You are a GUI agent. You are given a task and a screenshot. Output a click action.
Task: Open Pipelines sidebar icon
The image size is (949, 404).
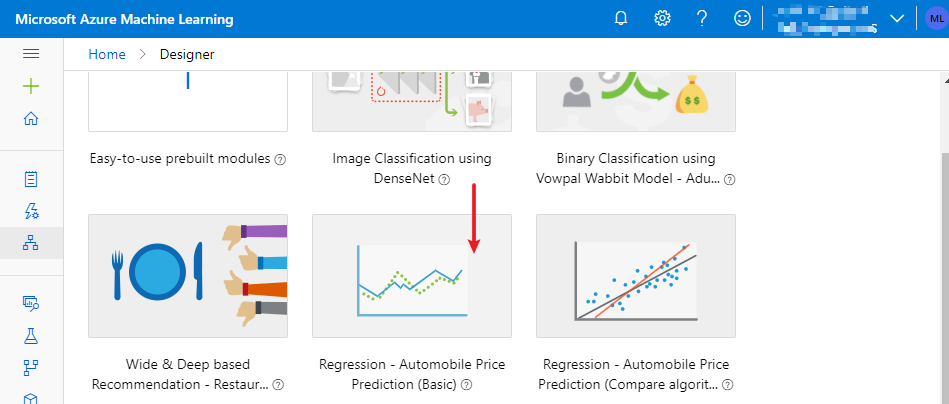(x=31, y=367)
